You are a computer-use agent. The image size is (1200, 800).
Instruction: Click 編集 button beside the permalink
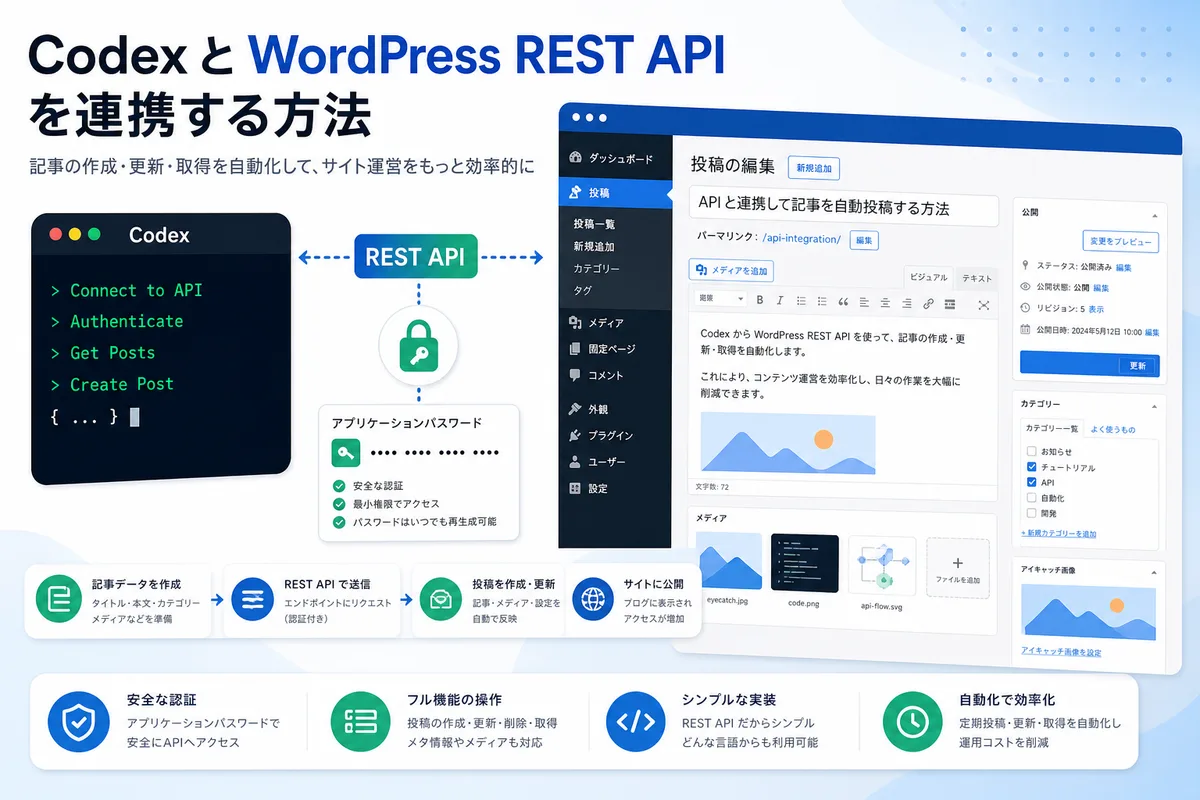pos(865,240)
